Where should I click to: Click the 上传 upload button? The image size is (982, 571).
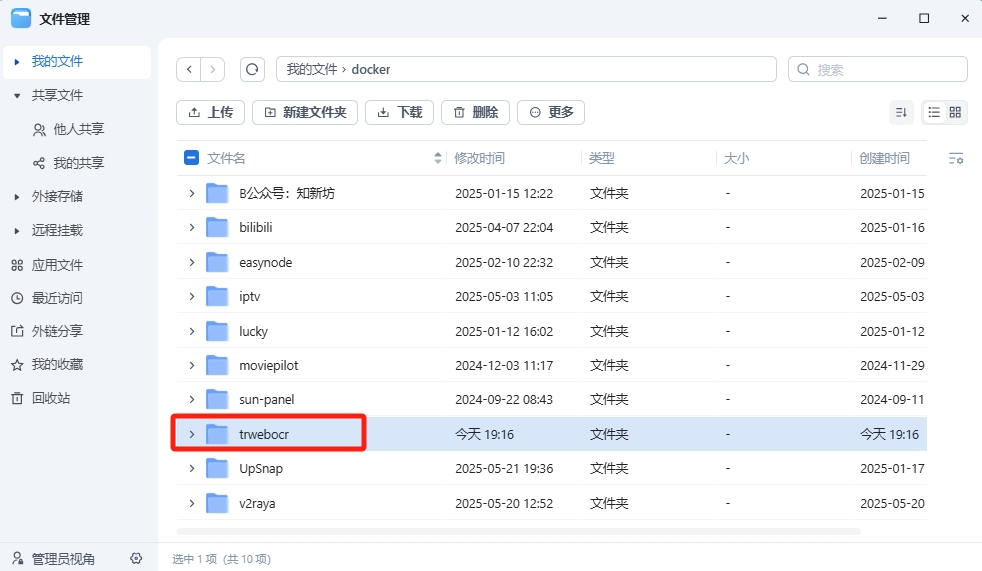(210, 112)
